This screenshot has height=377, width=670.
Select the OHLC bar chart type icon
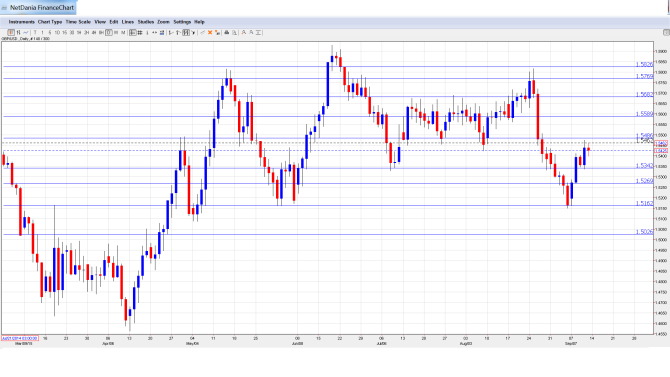pos(18,32)
